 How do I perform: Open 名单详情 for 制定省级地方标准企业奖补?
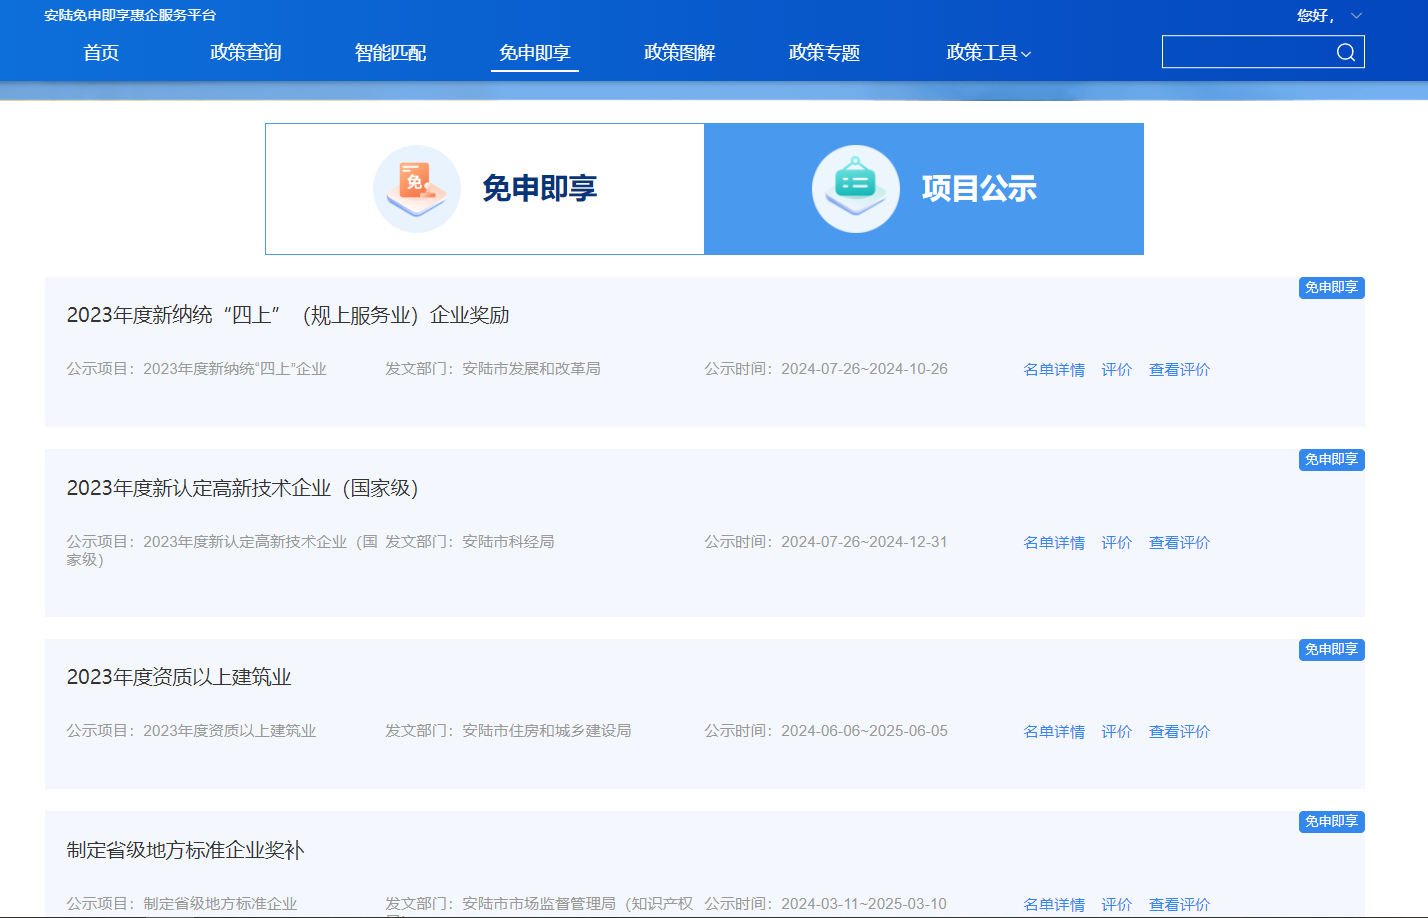1054,904
